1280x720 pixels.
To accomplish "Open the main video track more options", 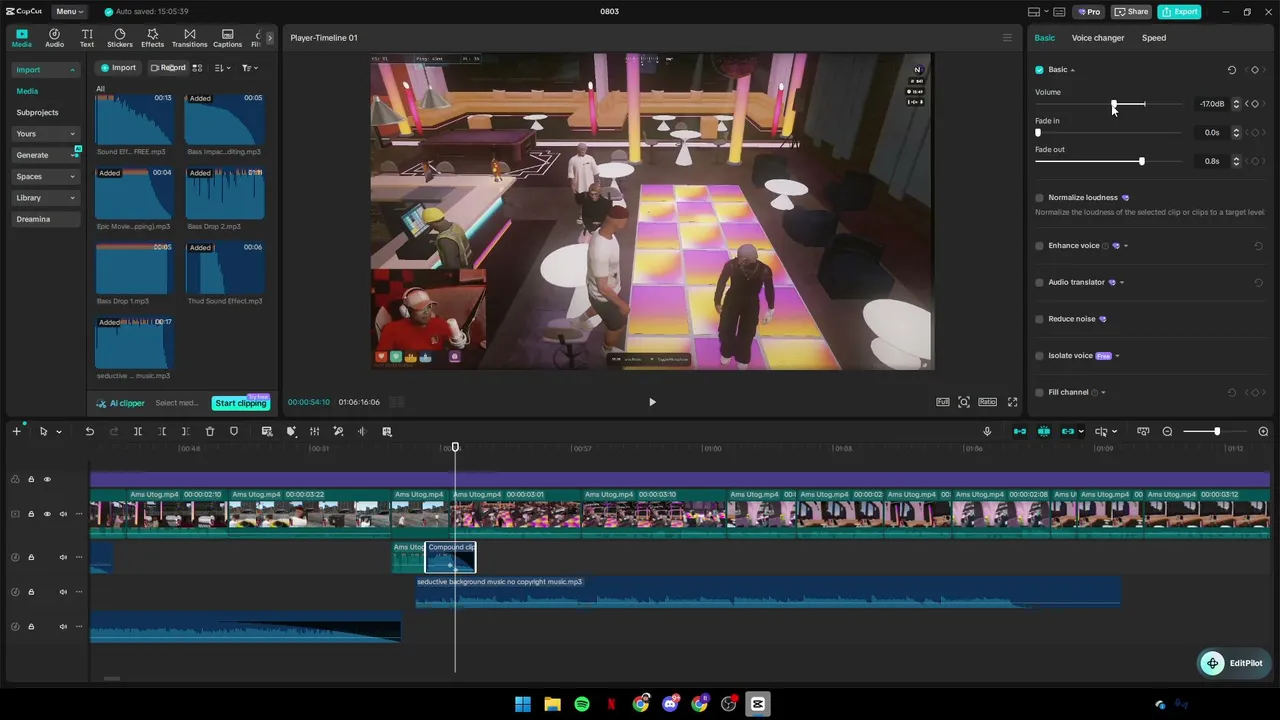I will click(x=79, y=515).
